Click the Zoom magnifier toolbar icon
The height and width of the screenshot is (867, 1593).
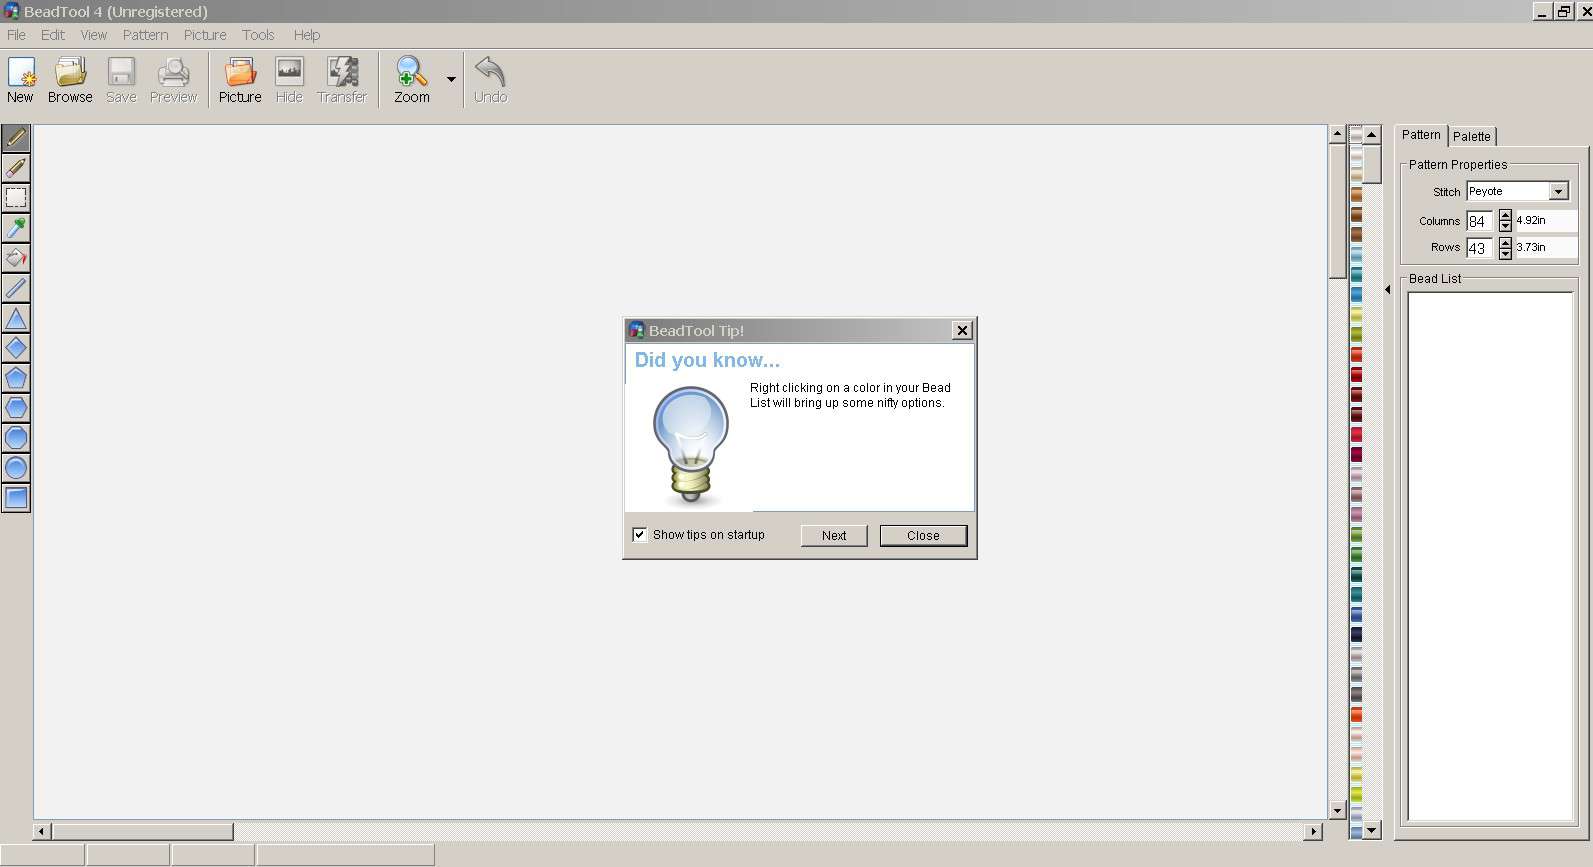(412, 80)
